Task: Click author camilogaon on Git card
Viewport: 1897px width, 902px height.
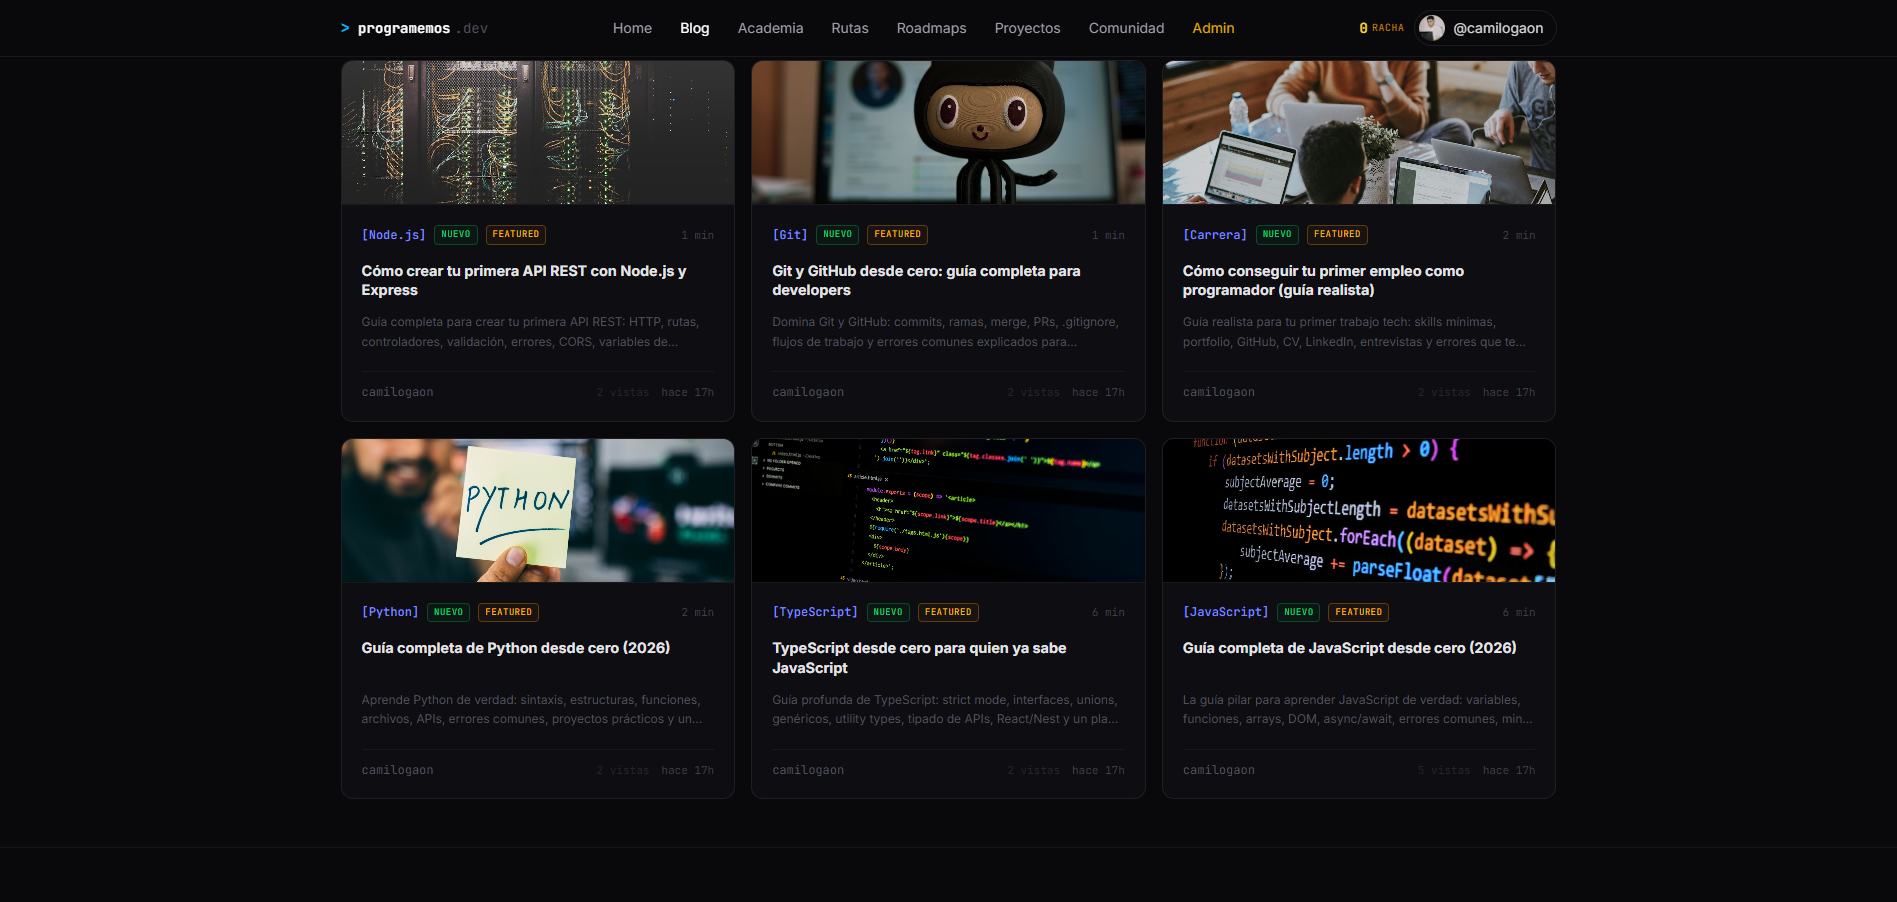Action: click(808, 392)
